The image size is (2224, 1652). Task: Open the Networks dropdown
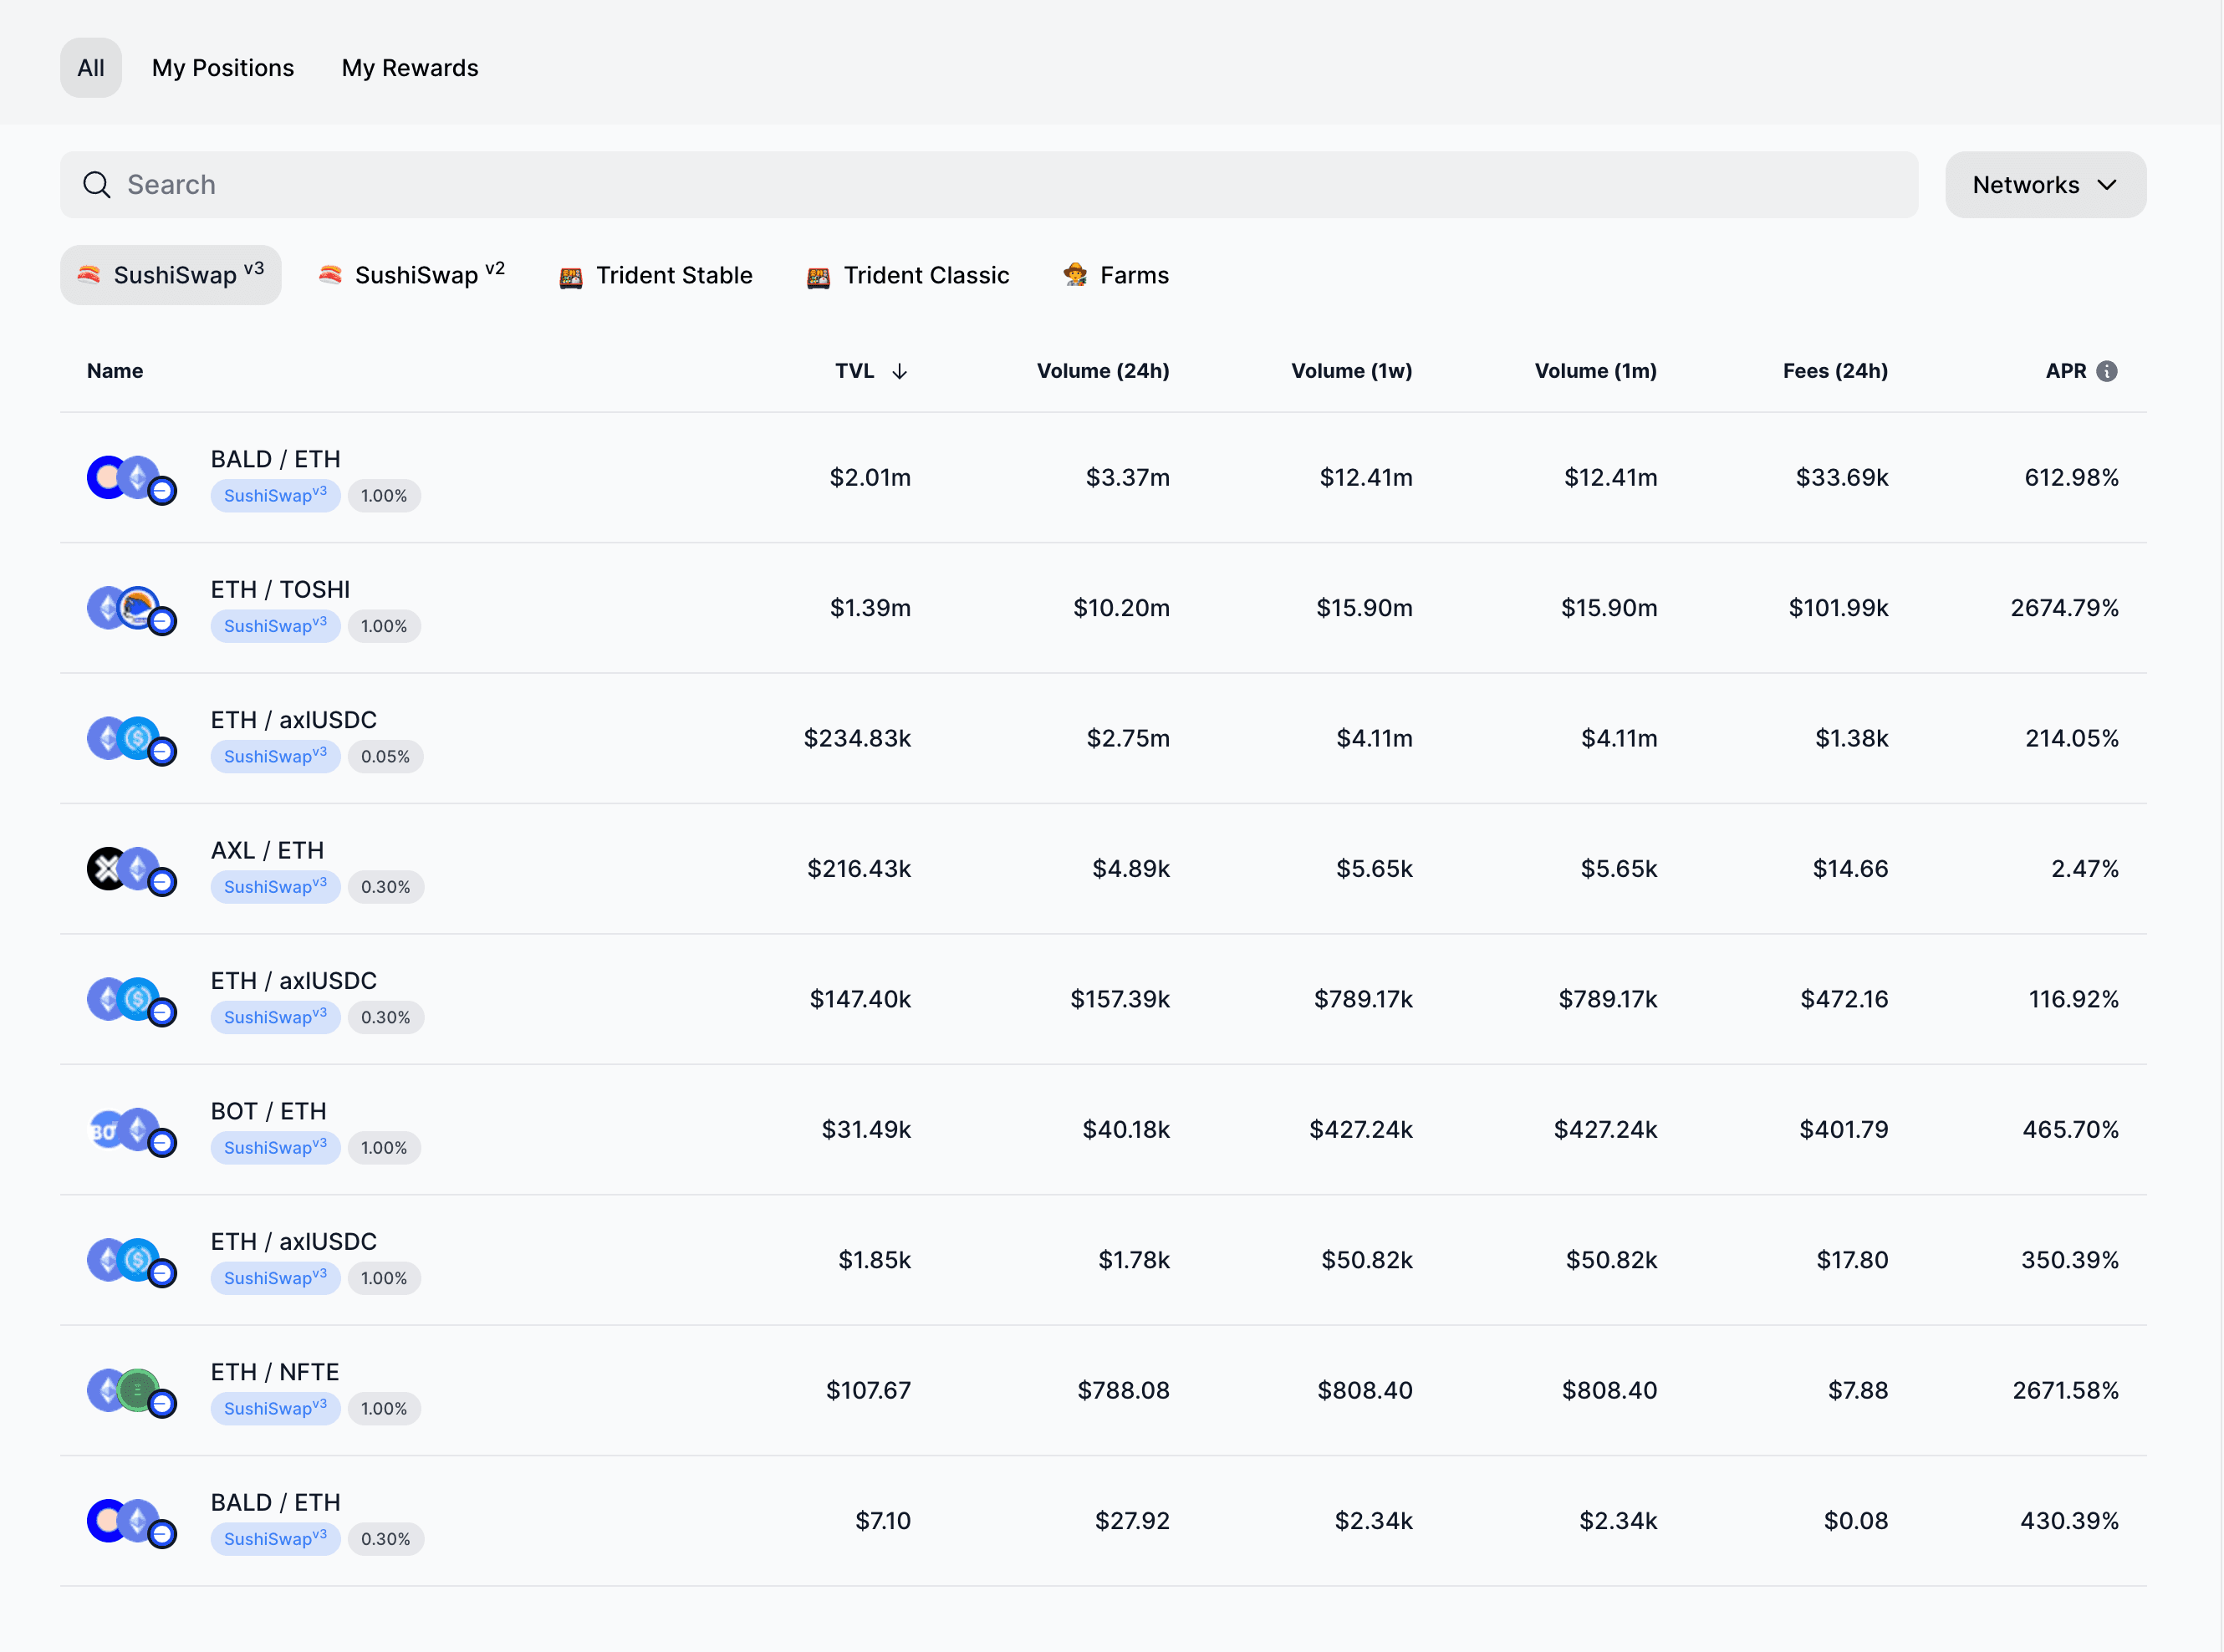coord(2045,185)
